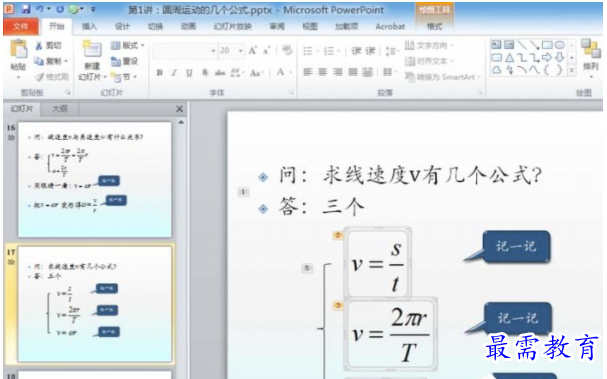
Task: Click the Increase Indent icon
Action: coord(370,51)
